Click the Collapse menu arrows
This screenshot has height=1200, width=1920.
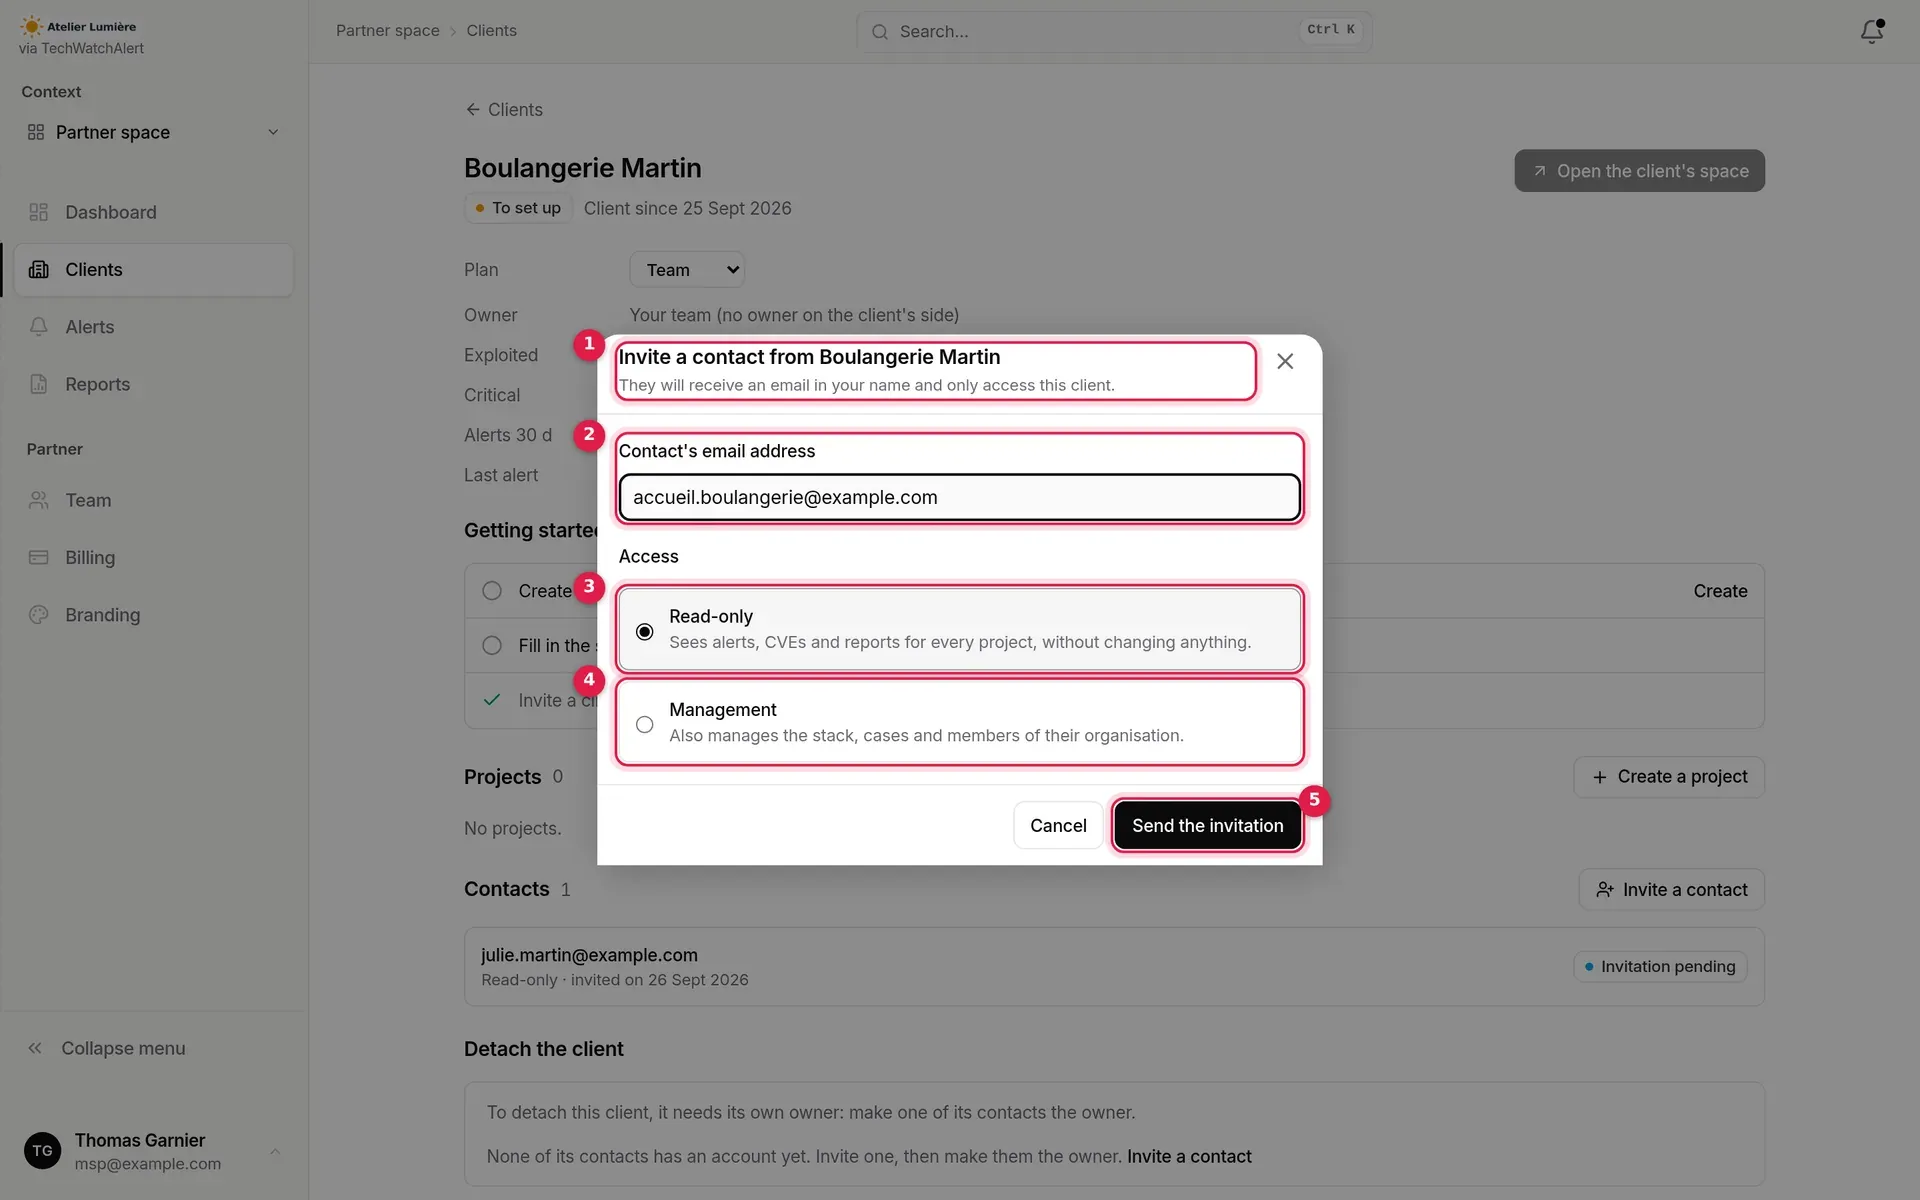pos(35,1048)
